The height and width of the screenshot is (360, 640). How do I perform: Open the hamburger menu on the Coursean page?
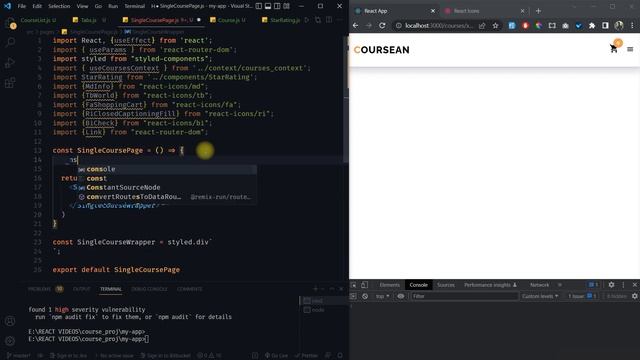tap(630, 49)
